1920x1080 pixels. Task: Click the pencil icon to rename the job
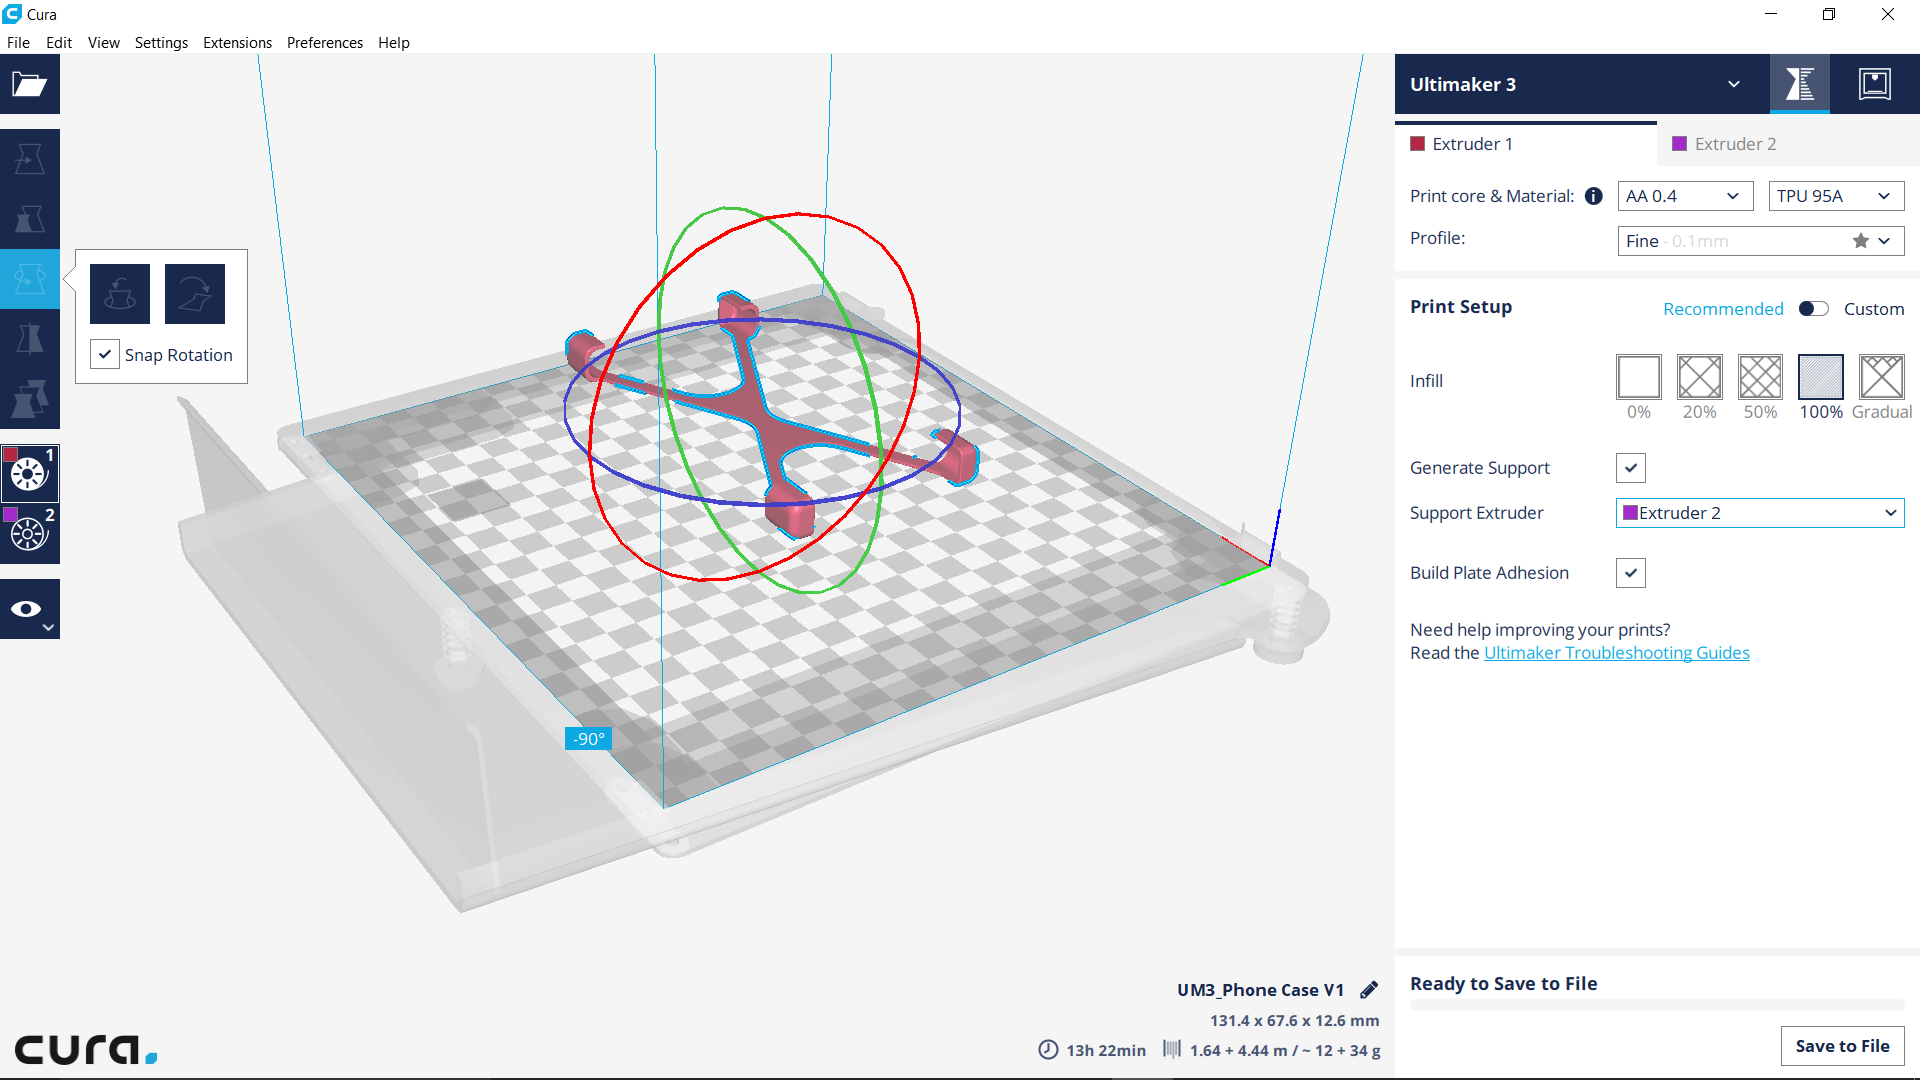point(1369,990)
